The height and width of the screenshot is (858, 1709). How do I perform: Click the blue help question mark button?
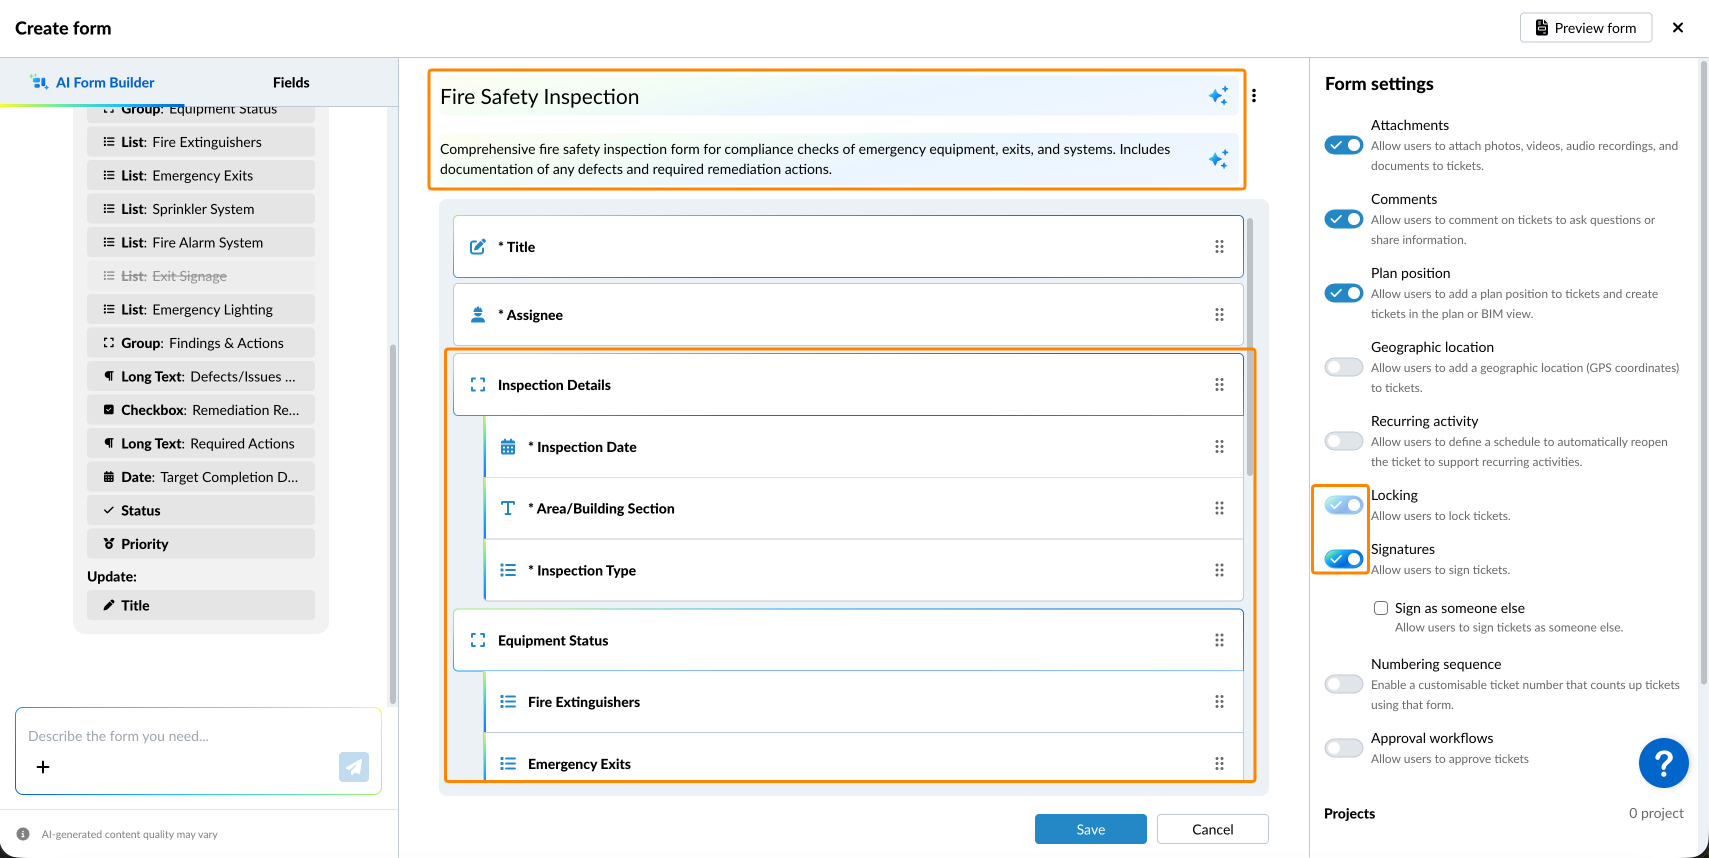[1663, 763]
